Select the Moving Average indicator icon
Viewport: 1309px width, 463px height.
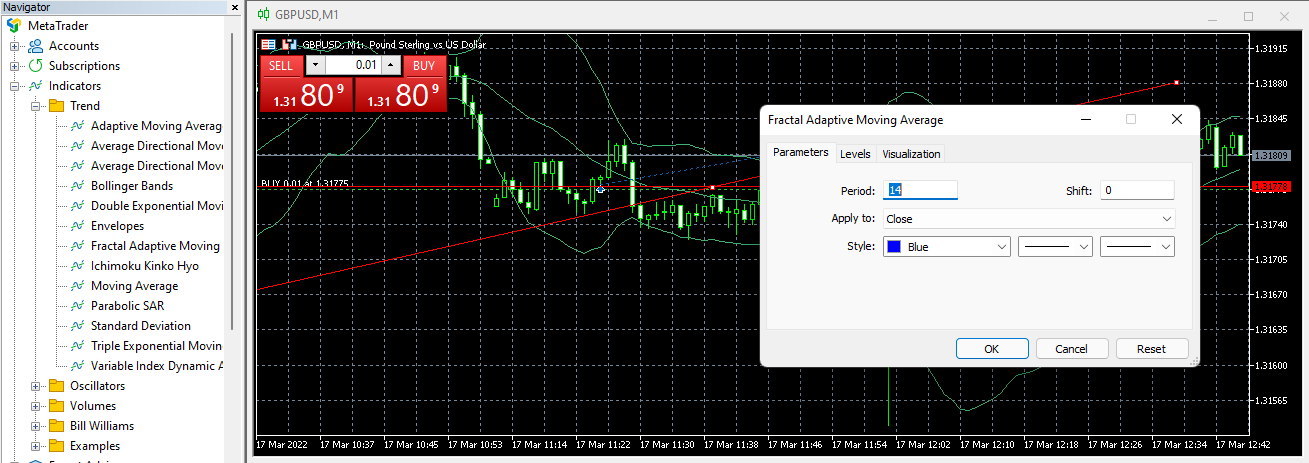pos(77,286)
